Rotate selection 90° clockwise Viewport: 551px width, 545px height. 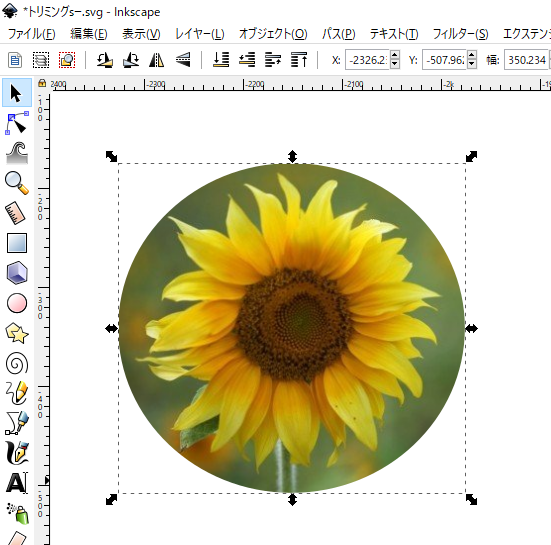pos(131,60)
